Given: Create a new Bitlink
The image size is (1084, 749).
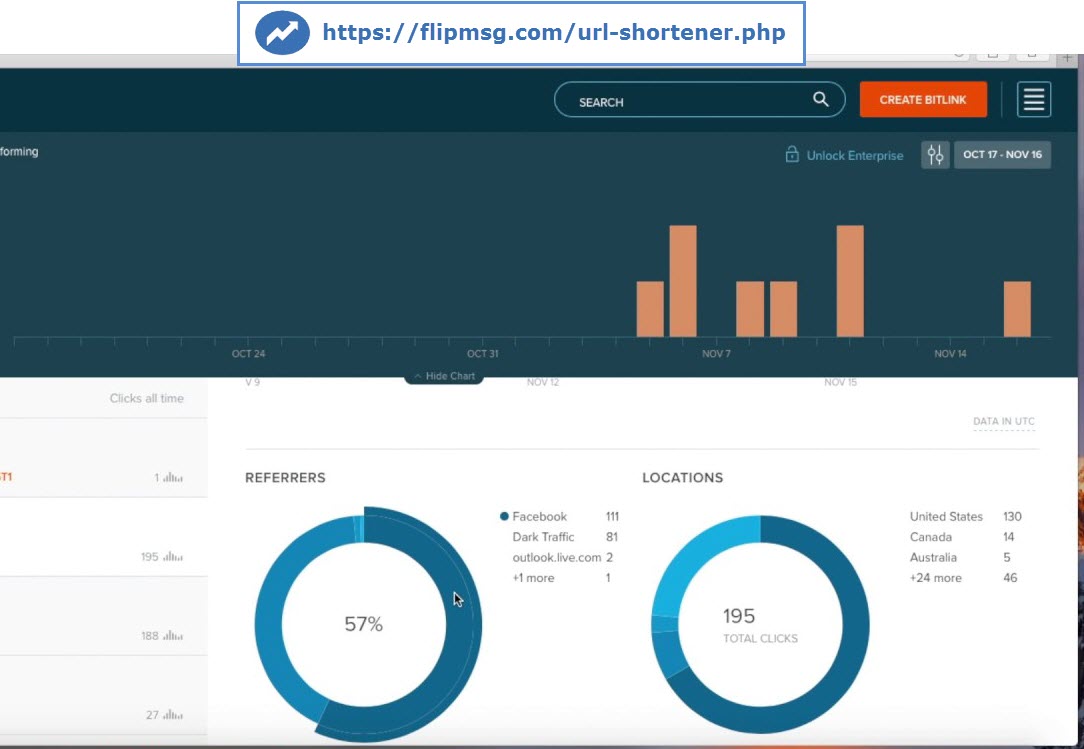Looking at the screenshot, I should tap(923, 100).
